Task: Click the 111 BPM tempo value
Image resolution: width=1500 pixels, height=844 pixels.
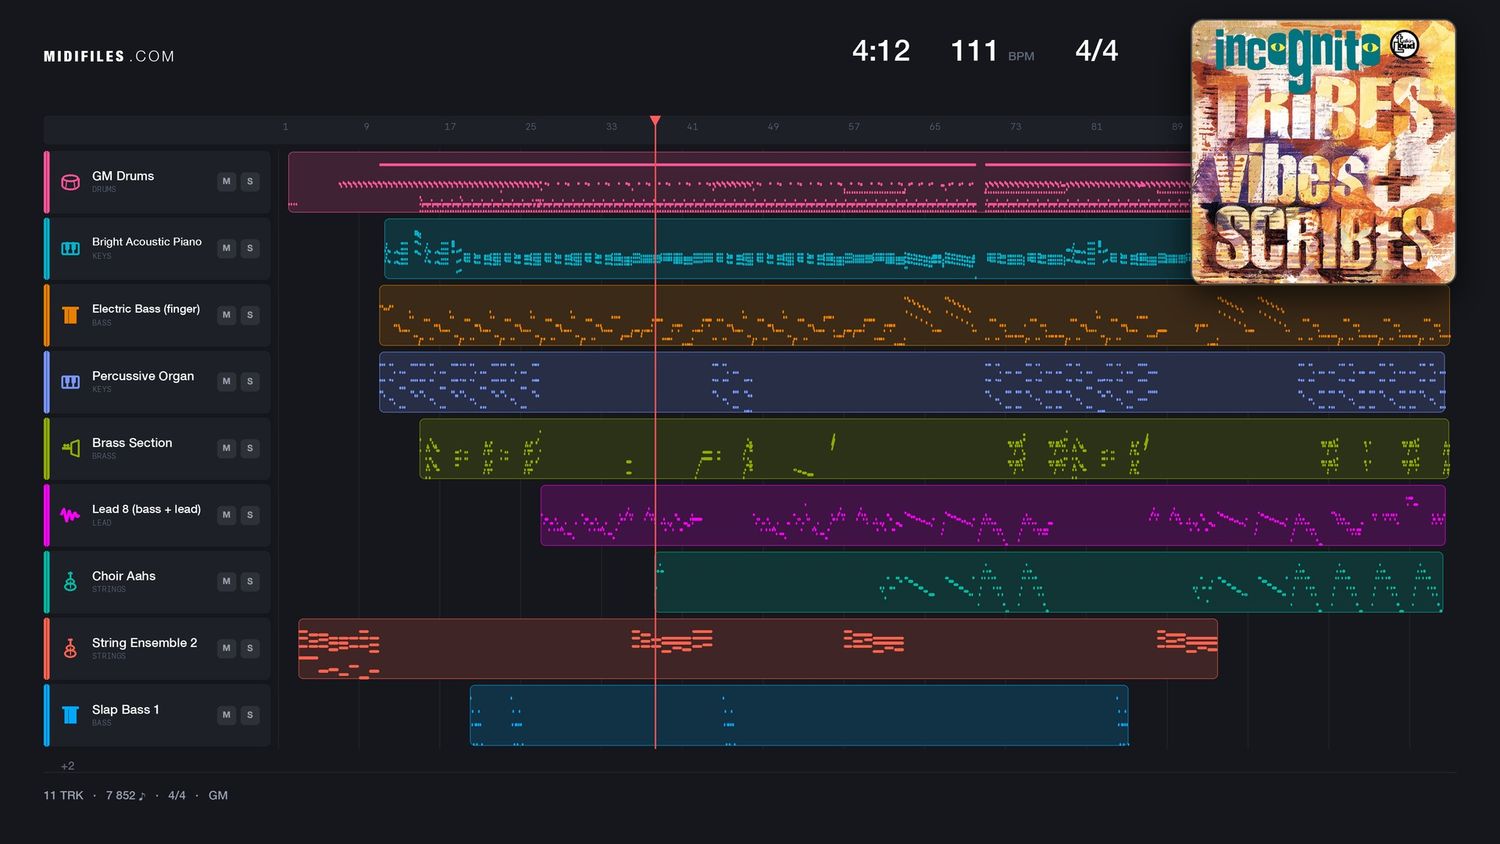Action: [x=974, y=51]
